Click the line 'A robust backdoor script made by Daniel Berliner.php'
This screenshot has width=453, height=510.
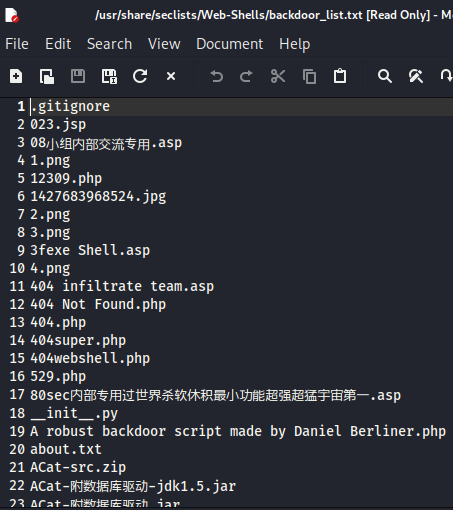pyautogui.click(x=238, y=432)
